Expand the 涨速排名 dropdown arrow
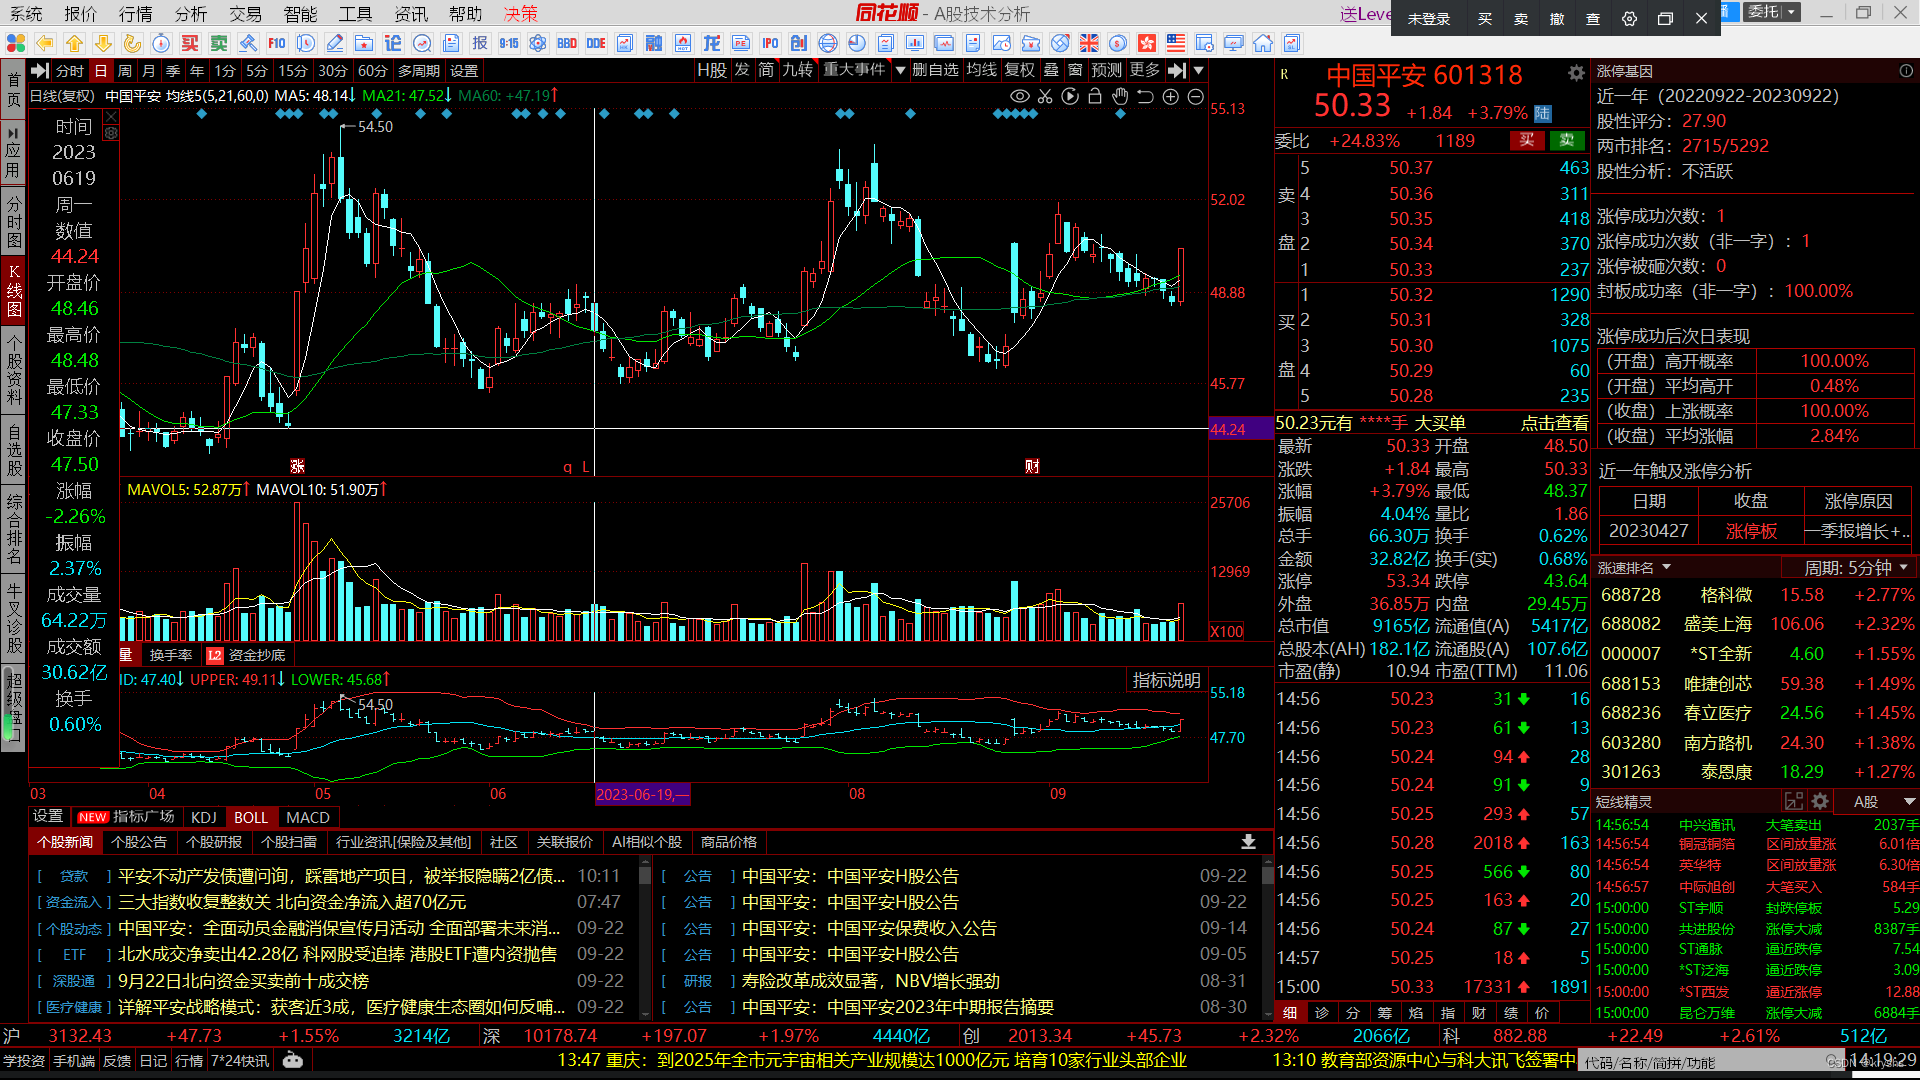Image resolution: width=1920 pixels, height=1080 pixels. (x=1666, y=568)
